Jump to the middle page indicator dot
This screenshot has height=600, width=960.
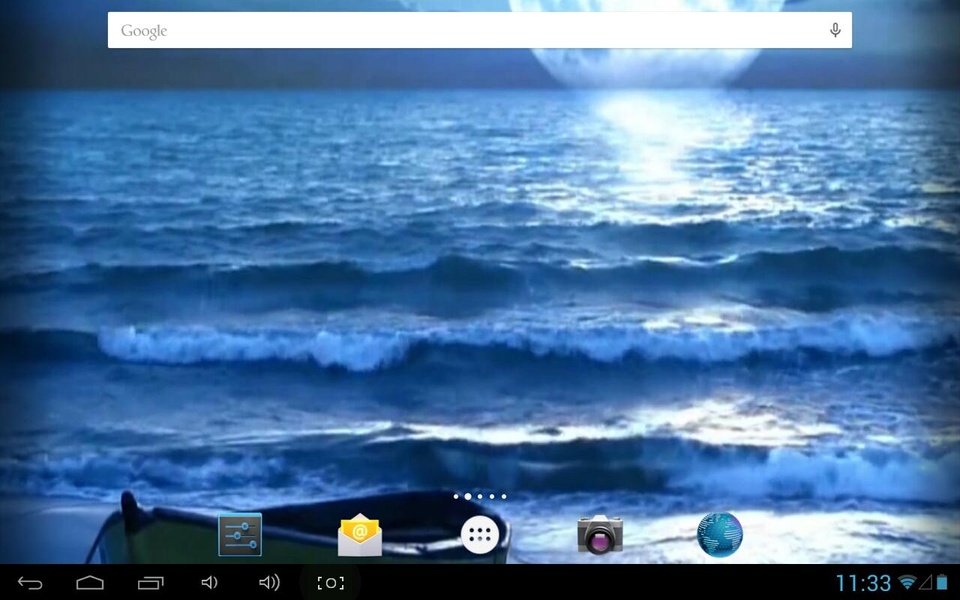coord(480,497)
